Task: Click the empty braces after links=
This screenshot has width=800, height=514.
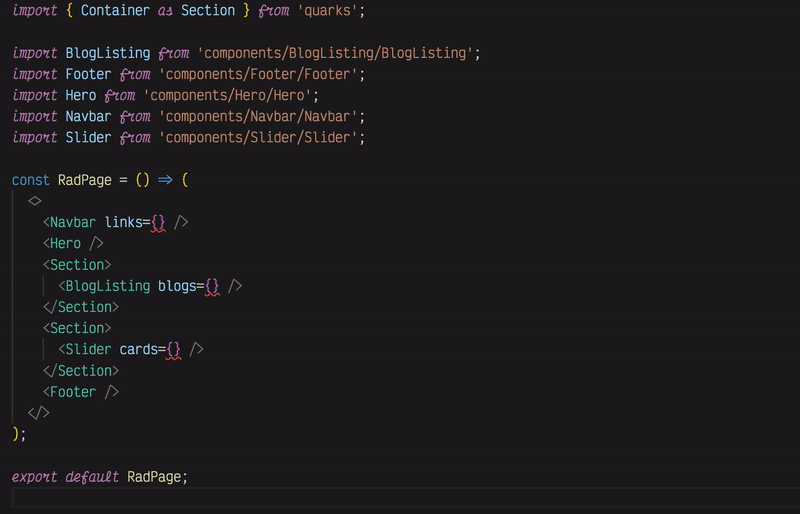Action: pos(158,222)
